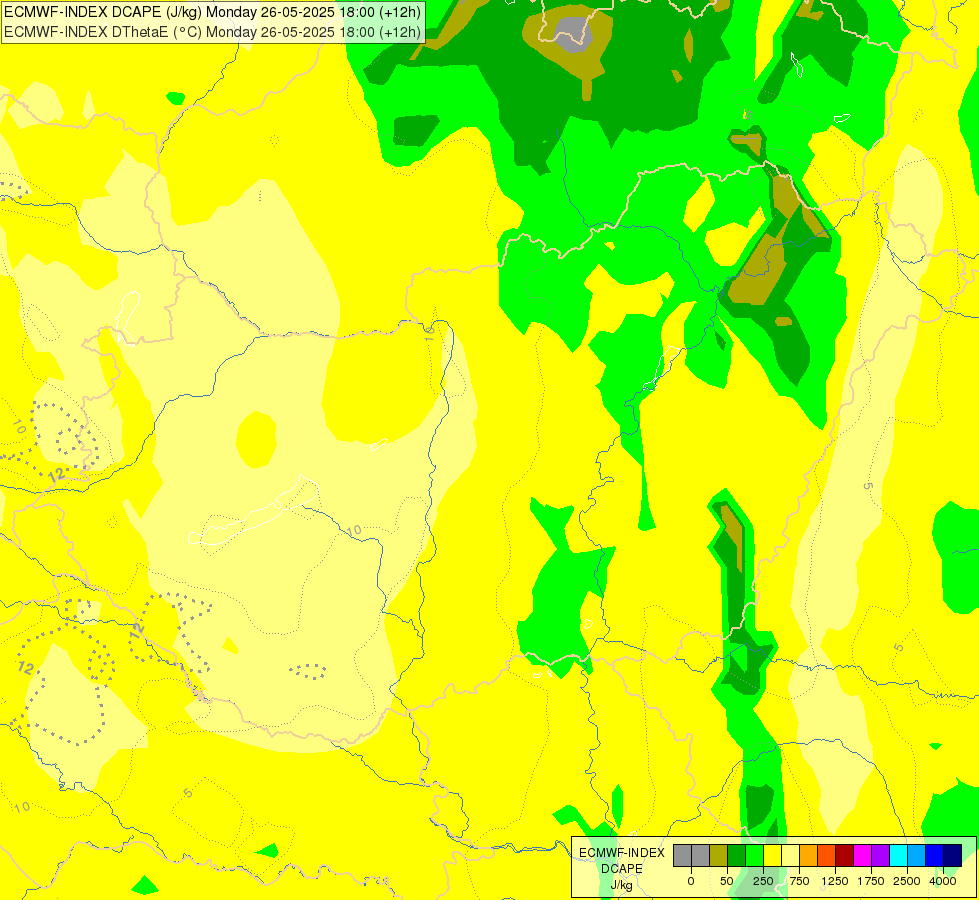
Task: Click the legend value 1750
Action: (x=871, y=881)
